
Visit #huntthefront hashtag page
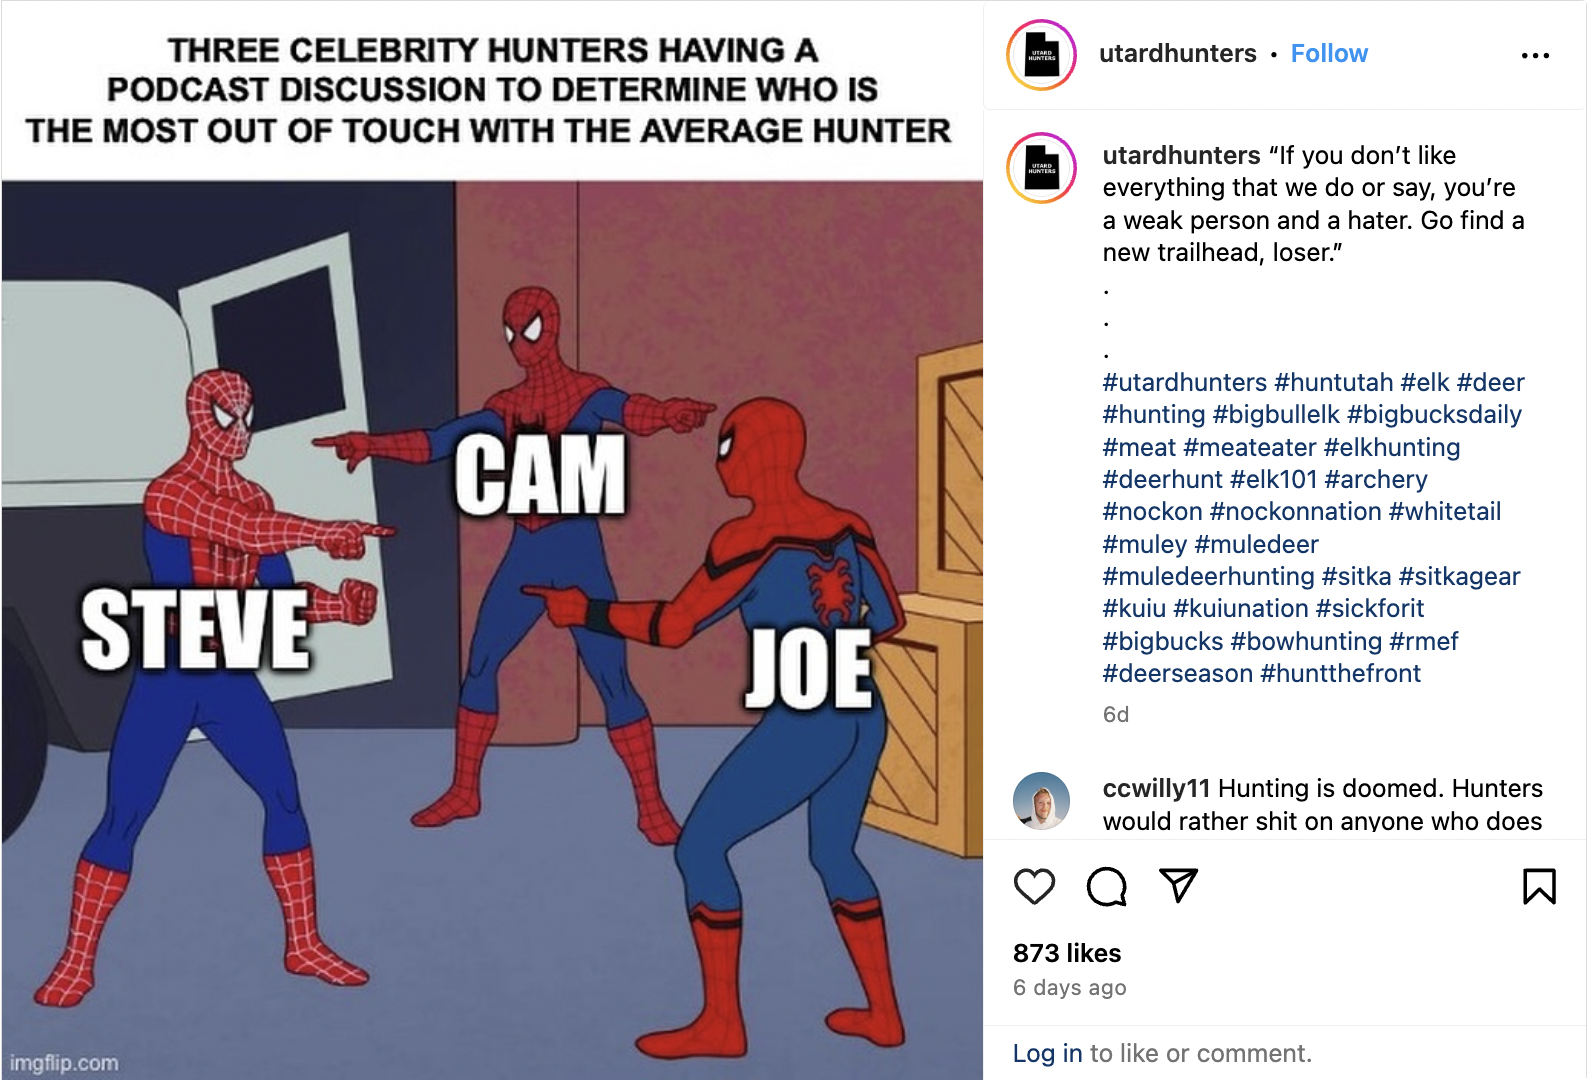point(1340,674)
